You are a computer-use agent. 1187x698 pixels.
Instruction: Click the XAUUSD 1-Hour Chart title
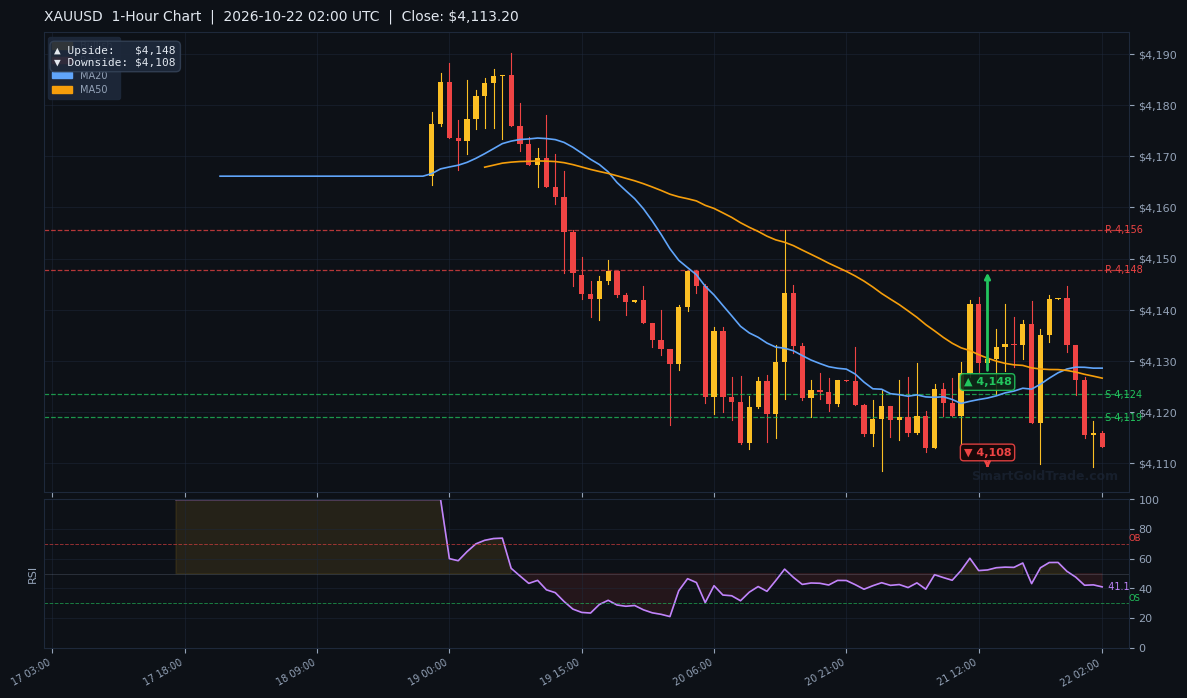point(123,17)
